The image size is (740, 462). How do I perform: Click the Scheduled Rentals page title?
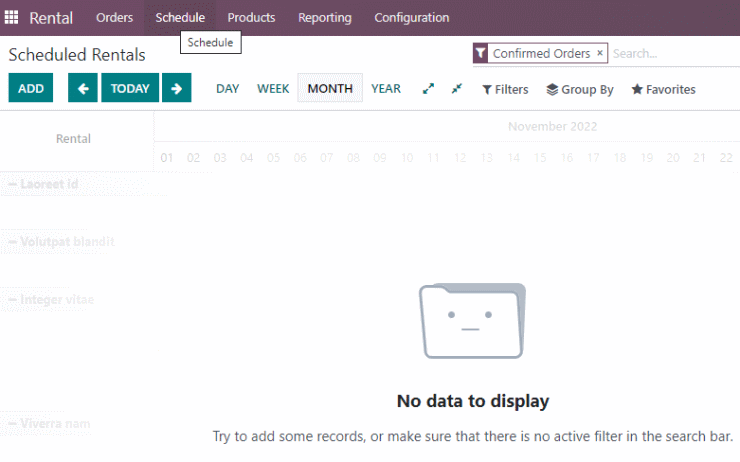tap(77, 55)
